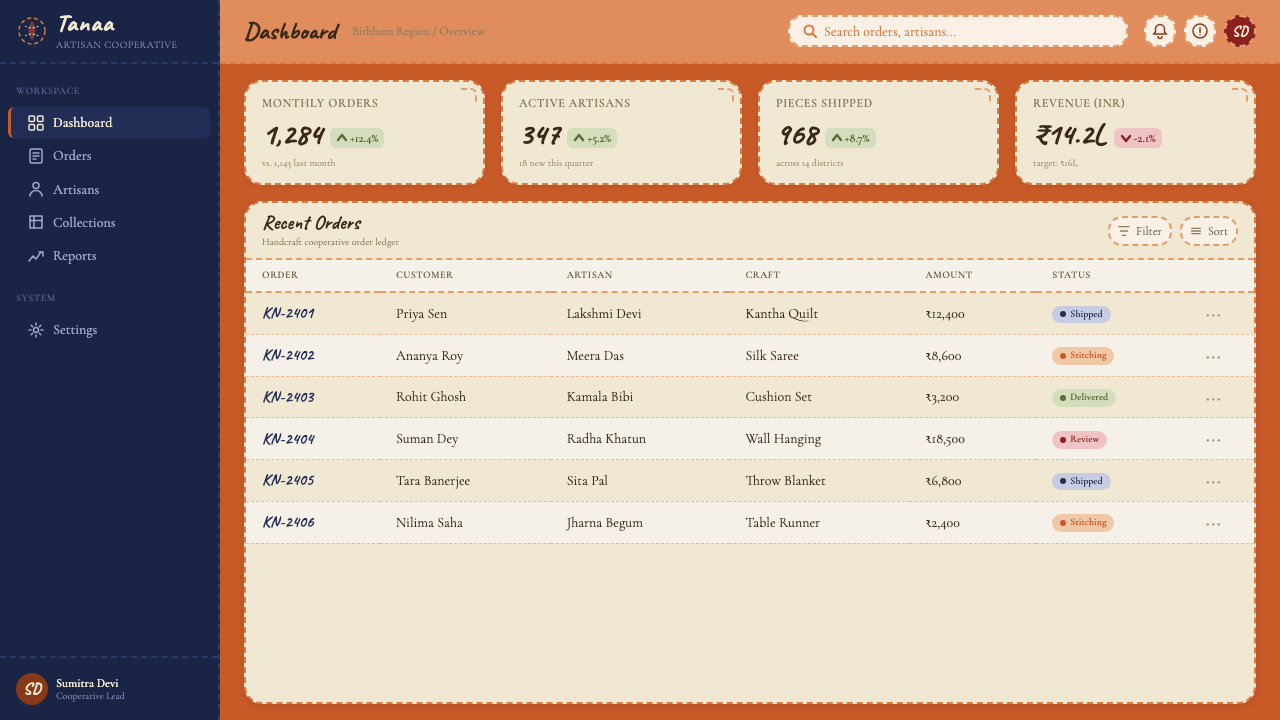
Task: Click Review status badge for Suman Dey
Action: click(1080, 439)
